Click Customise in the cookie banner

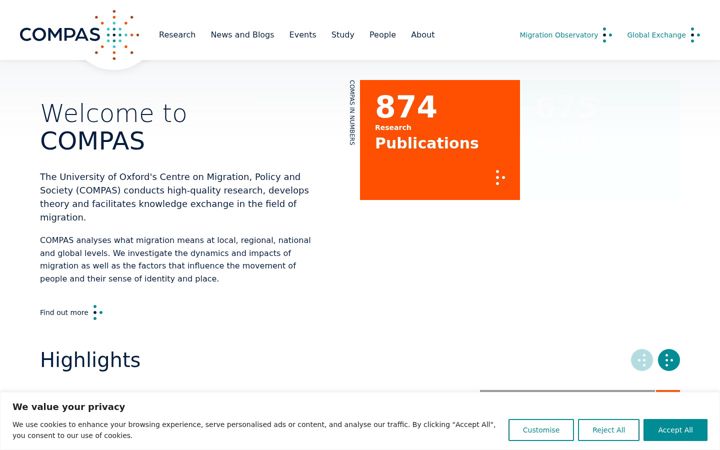pos(541,430)
